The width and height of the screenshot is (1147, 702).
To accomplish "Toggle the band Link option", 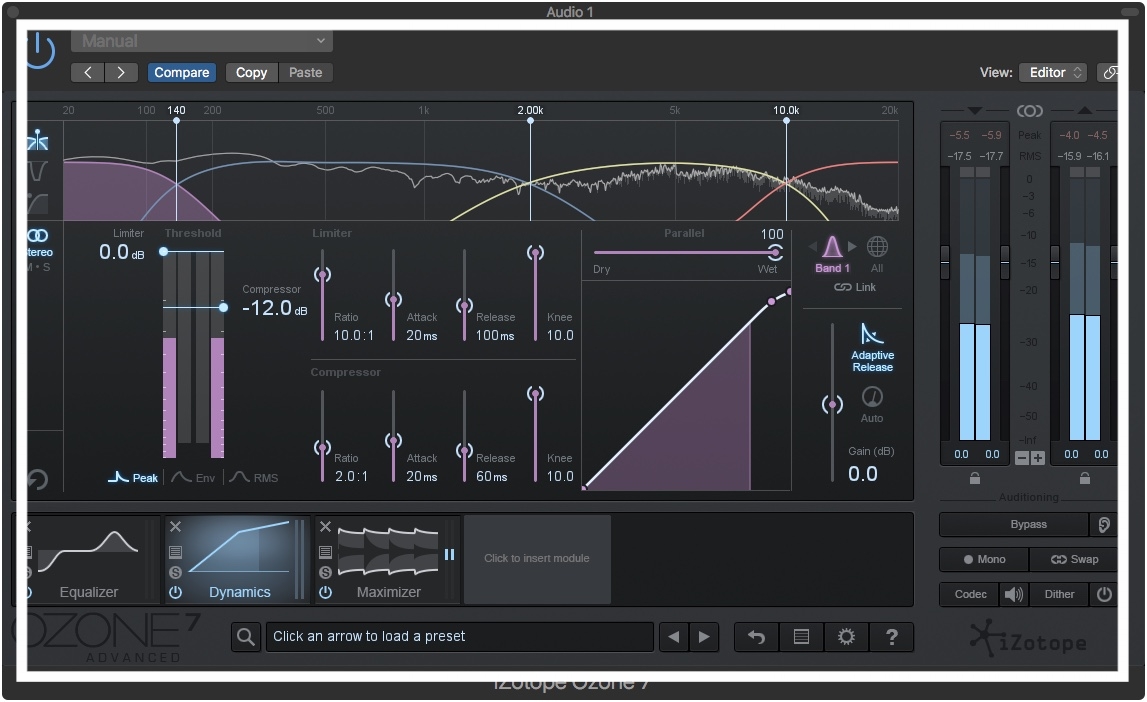I will pyautogui.click(x=855, y=287).
